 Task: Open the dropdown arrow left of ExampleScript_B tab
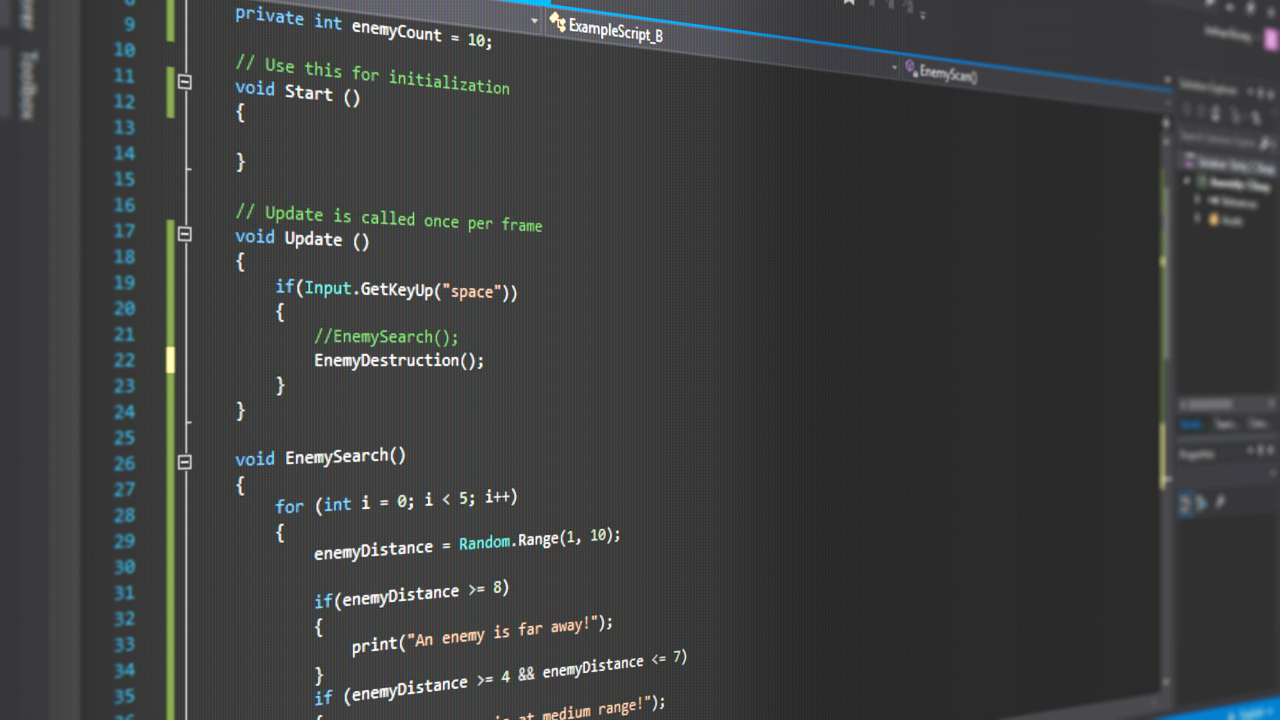533,20
